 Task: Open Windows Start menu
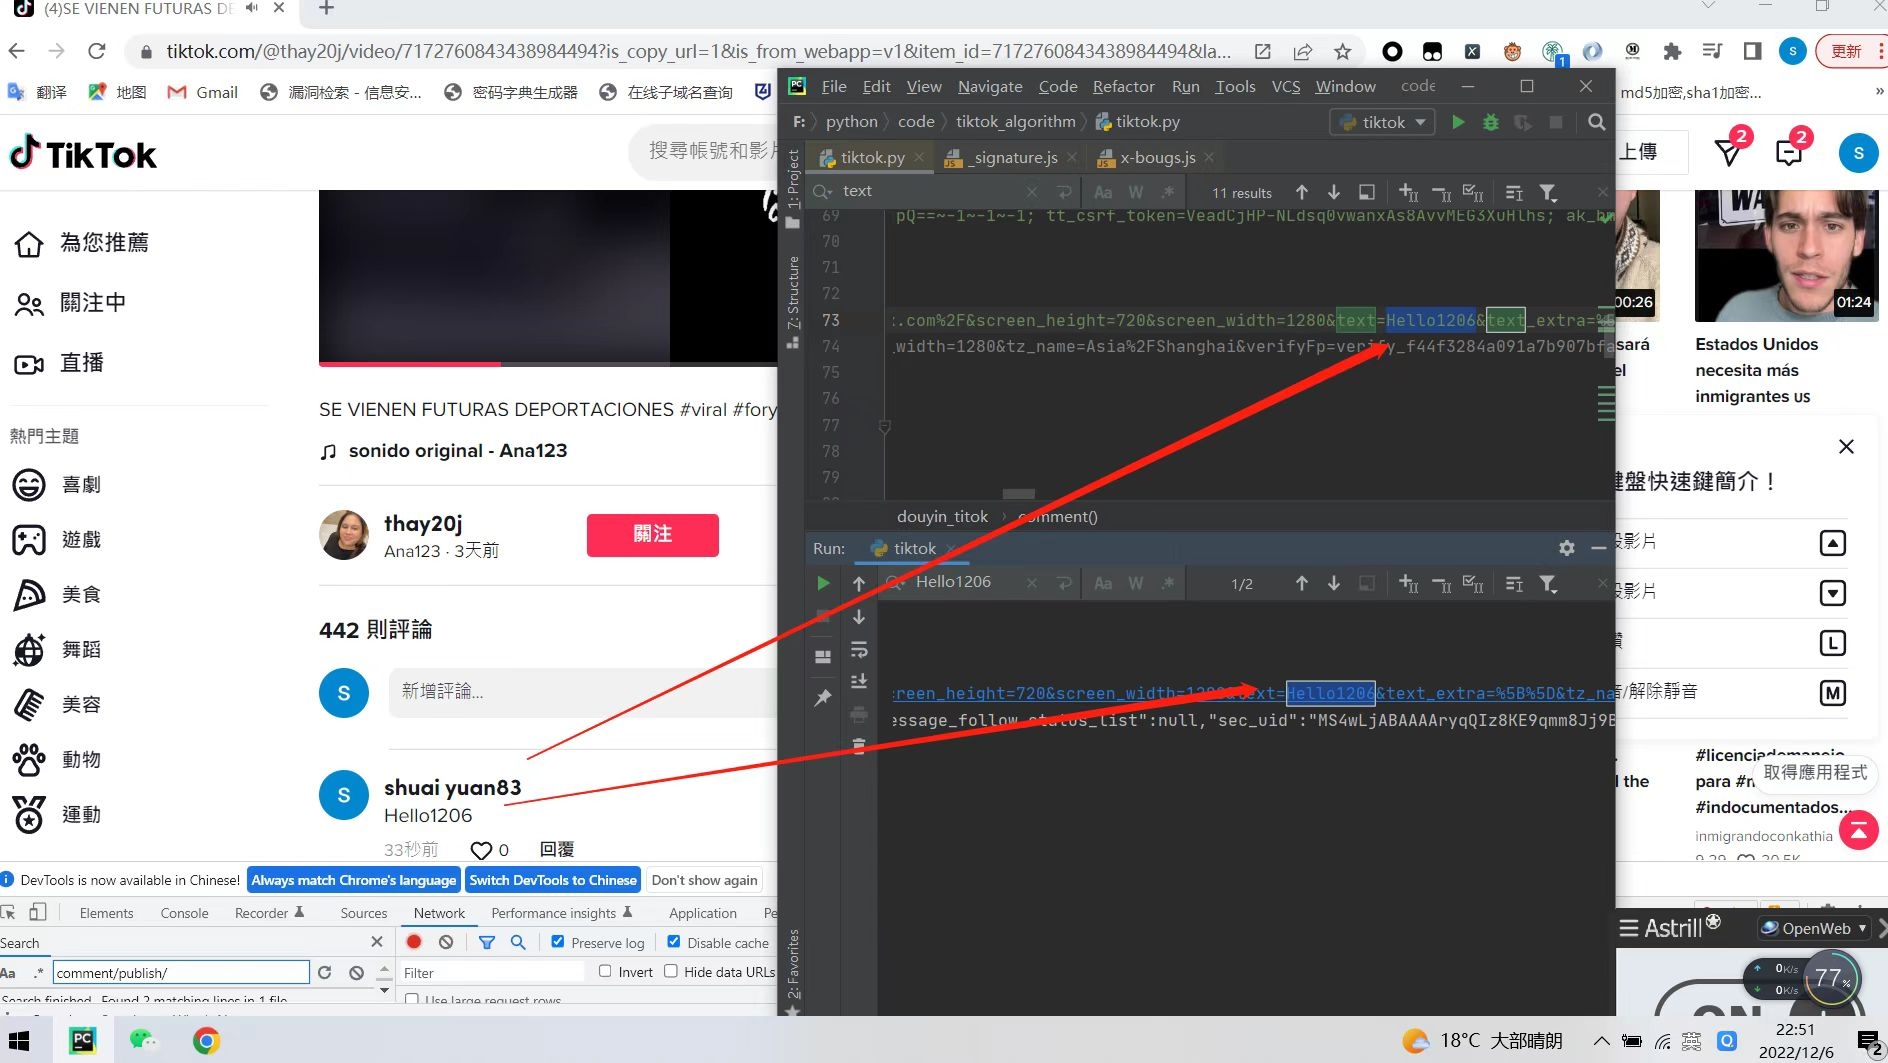(x=19, y=1041)
